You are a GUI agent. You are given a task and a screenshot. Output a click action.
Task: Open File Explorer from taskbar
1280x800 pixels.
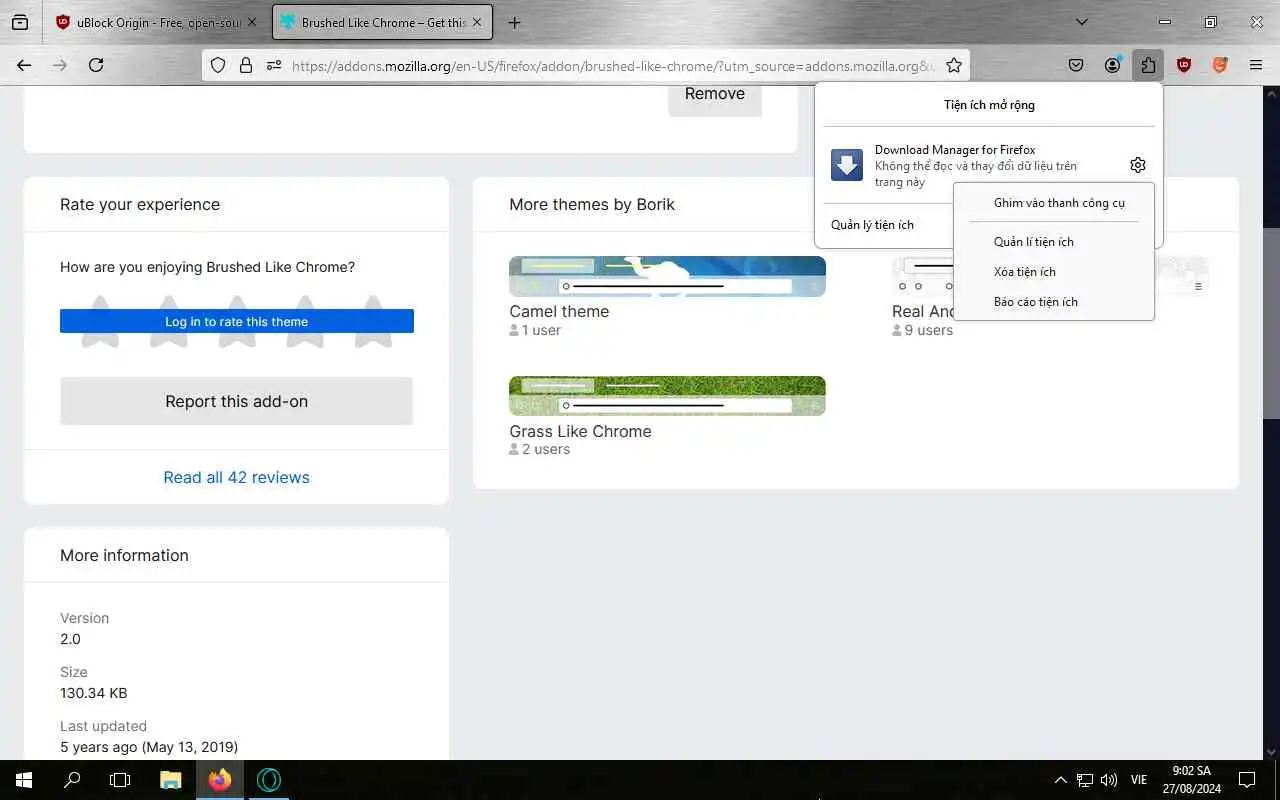click(x=171, y=780)
